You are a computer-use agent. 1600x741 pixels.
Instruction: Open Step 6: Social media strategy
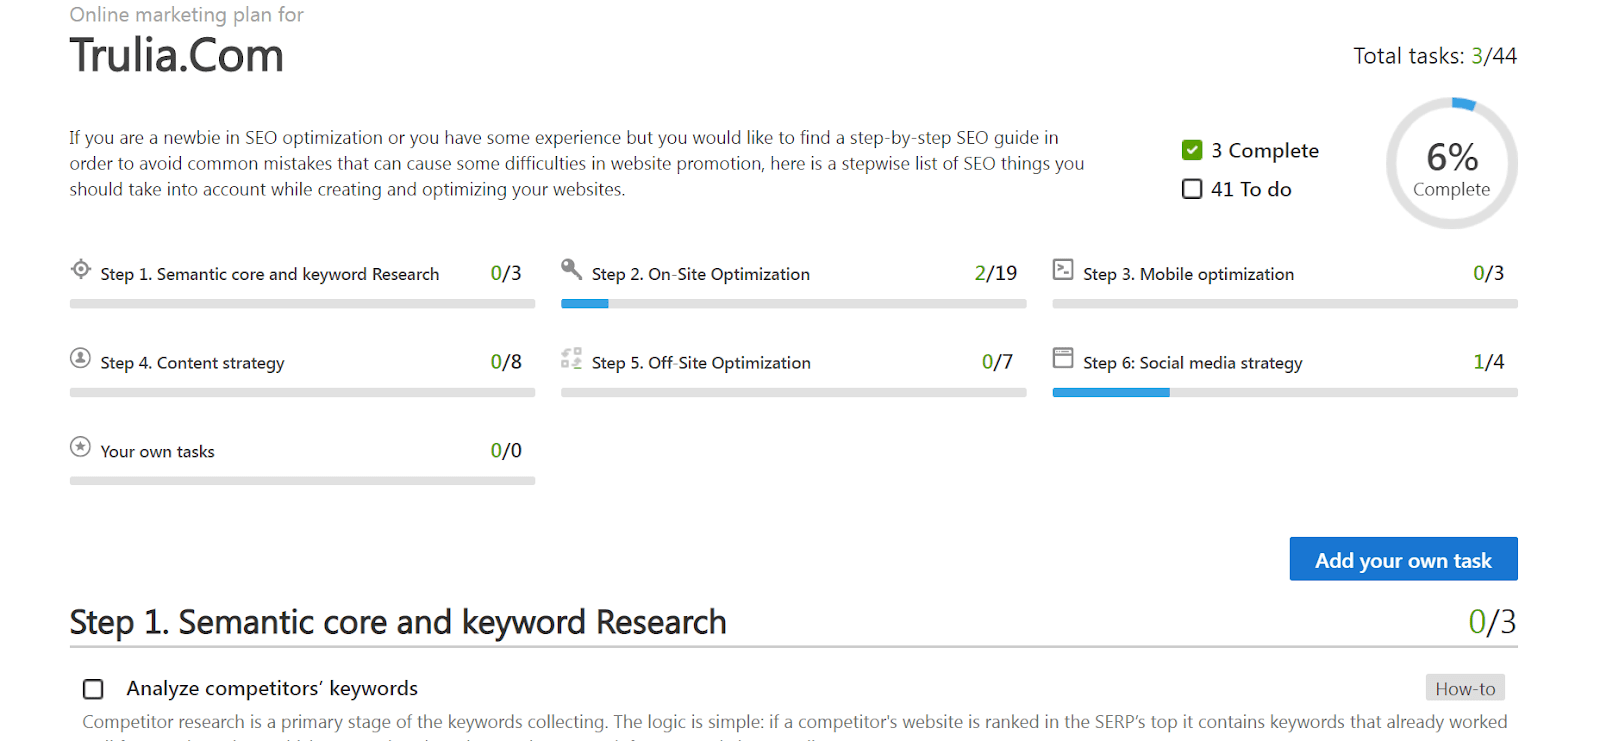coord(1193,363)
